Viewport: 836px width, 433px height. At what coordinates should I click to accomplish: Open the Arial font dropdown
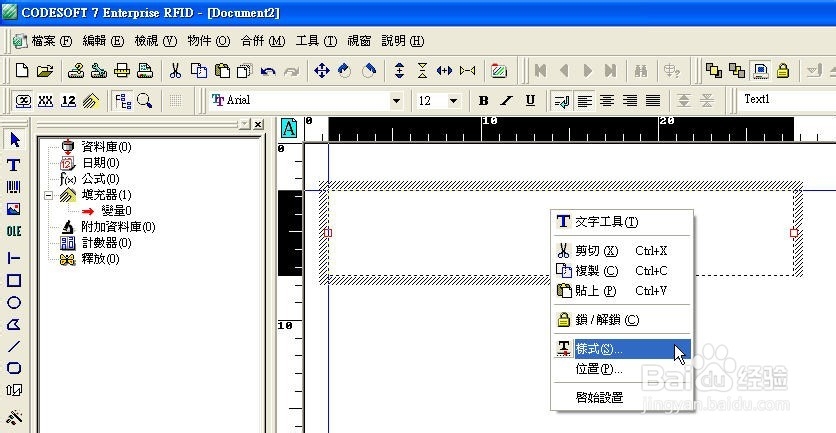point(396,100)
